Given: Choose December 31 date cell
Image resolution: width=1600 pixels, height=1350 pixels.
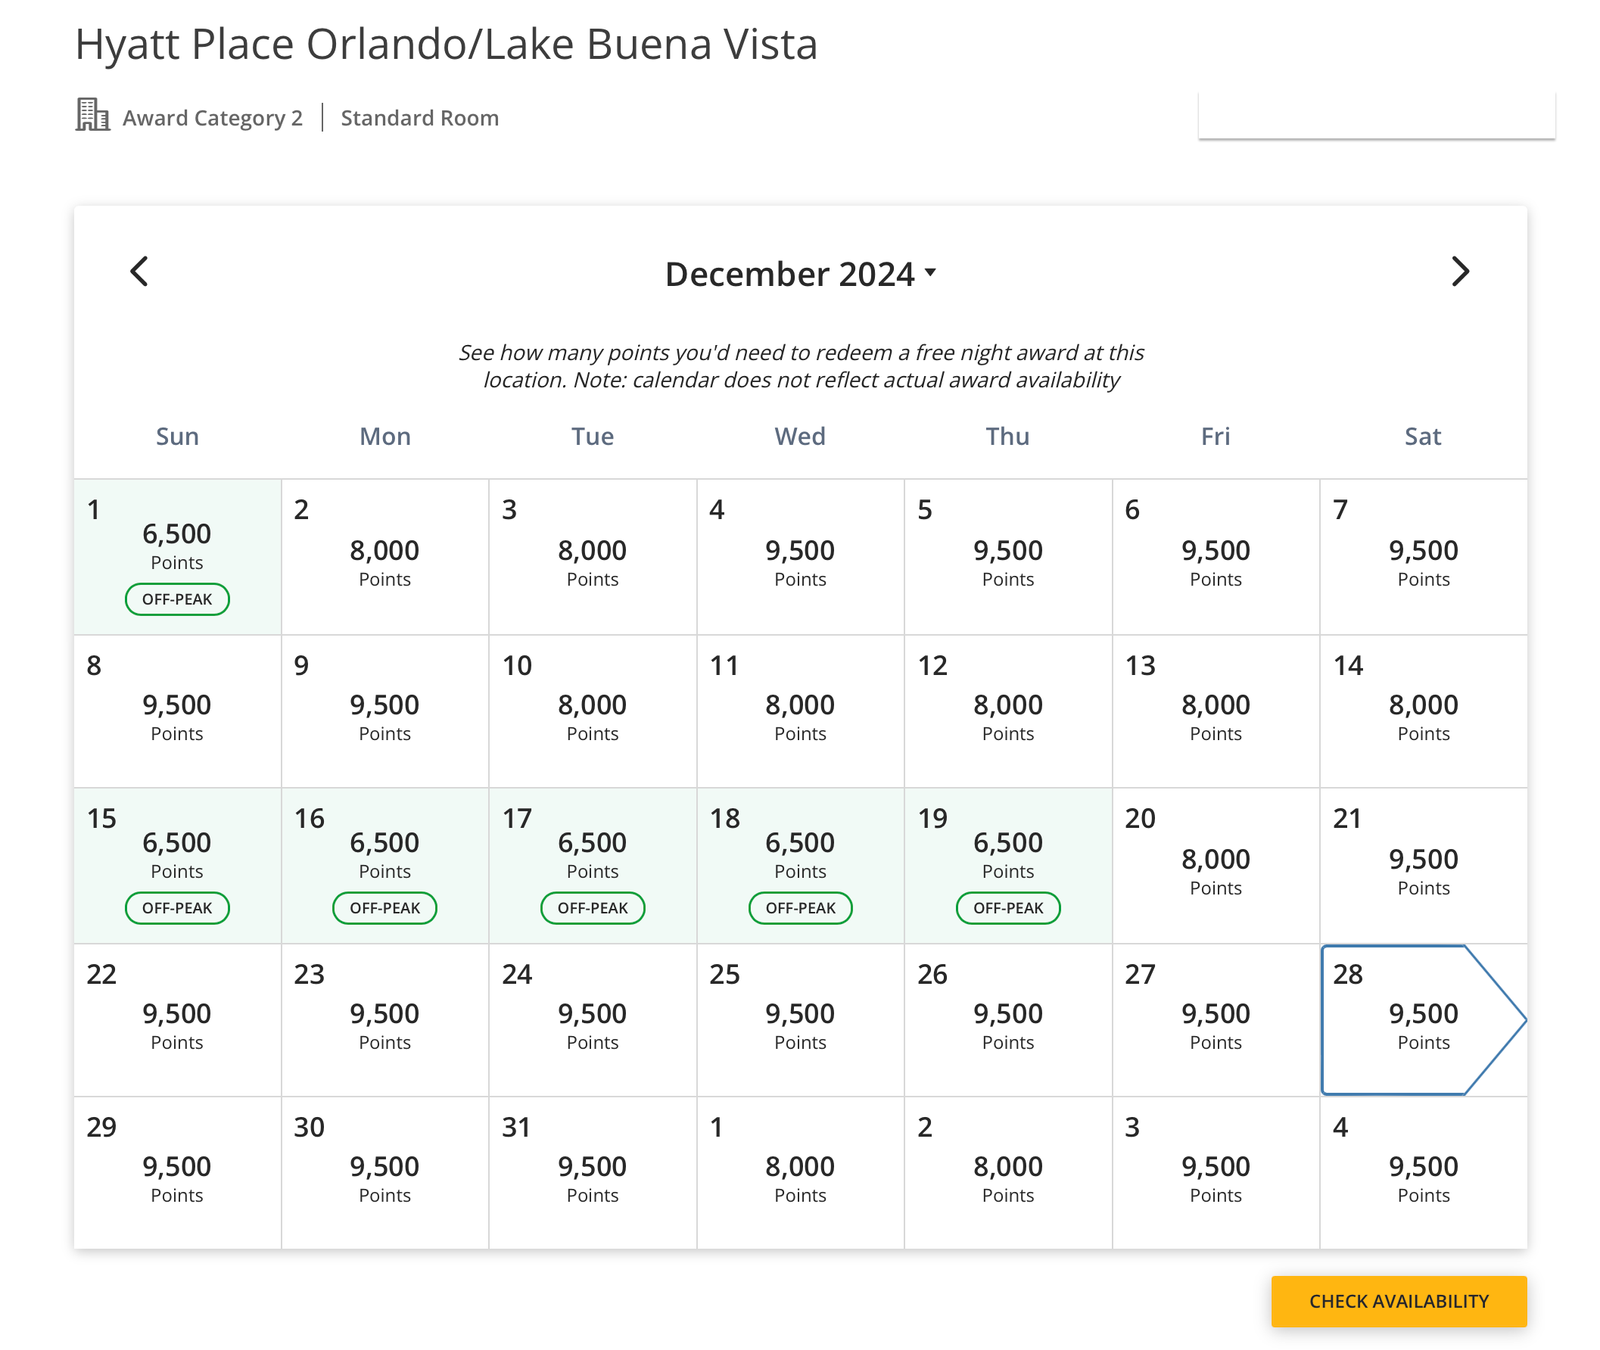Looking at the screenshot, I should [x=592, y=1172].
